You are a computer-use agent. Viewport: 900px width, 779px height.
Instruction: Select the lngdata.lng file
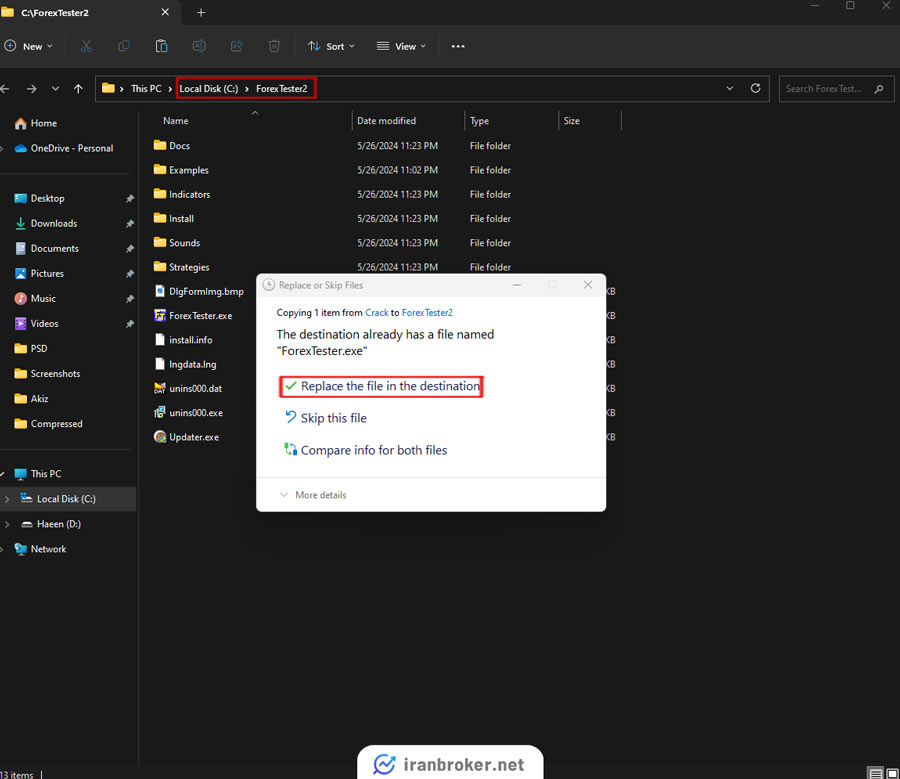pos(192,365)
